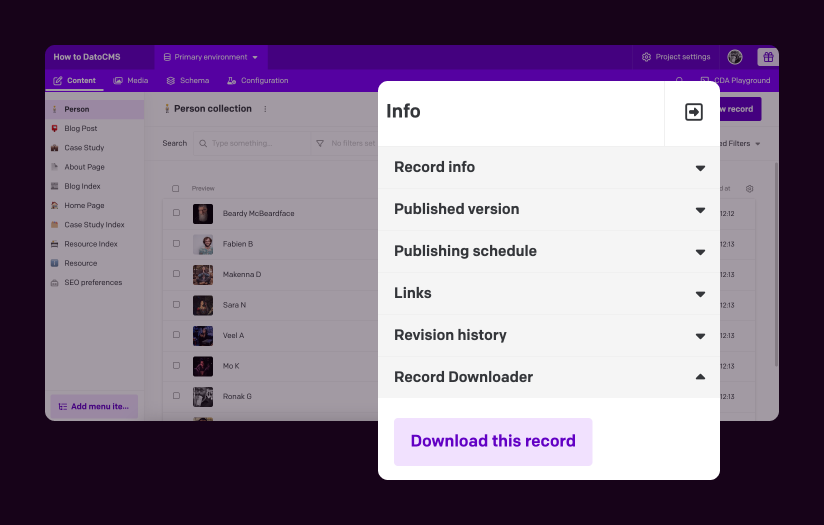This screenshot has width=824, height=525.
Task: Open the gift box icon in the top bar
Action: click(768, 57)
